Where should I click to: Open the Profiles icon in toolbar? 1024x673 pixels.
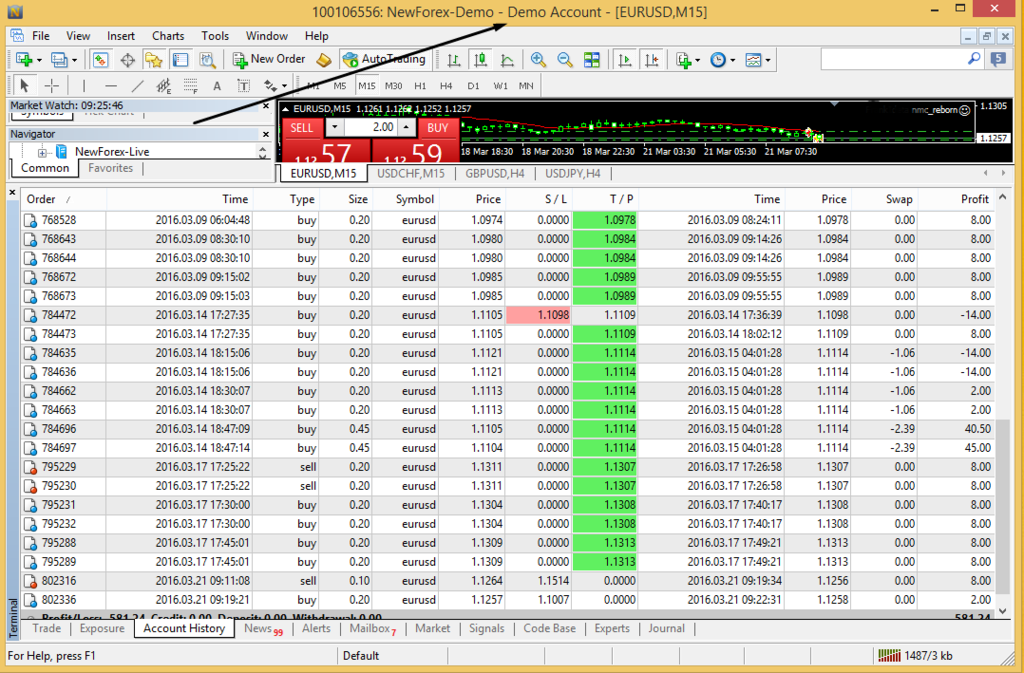pyautogui.click(x=59, y=60)
